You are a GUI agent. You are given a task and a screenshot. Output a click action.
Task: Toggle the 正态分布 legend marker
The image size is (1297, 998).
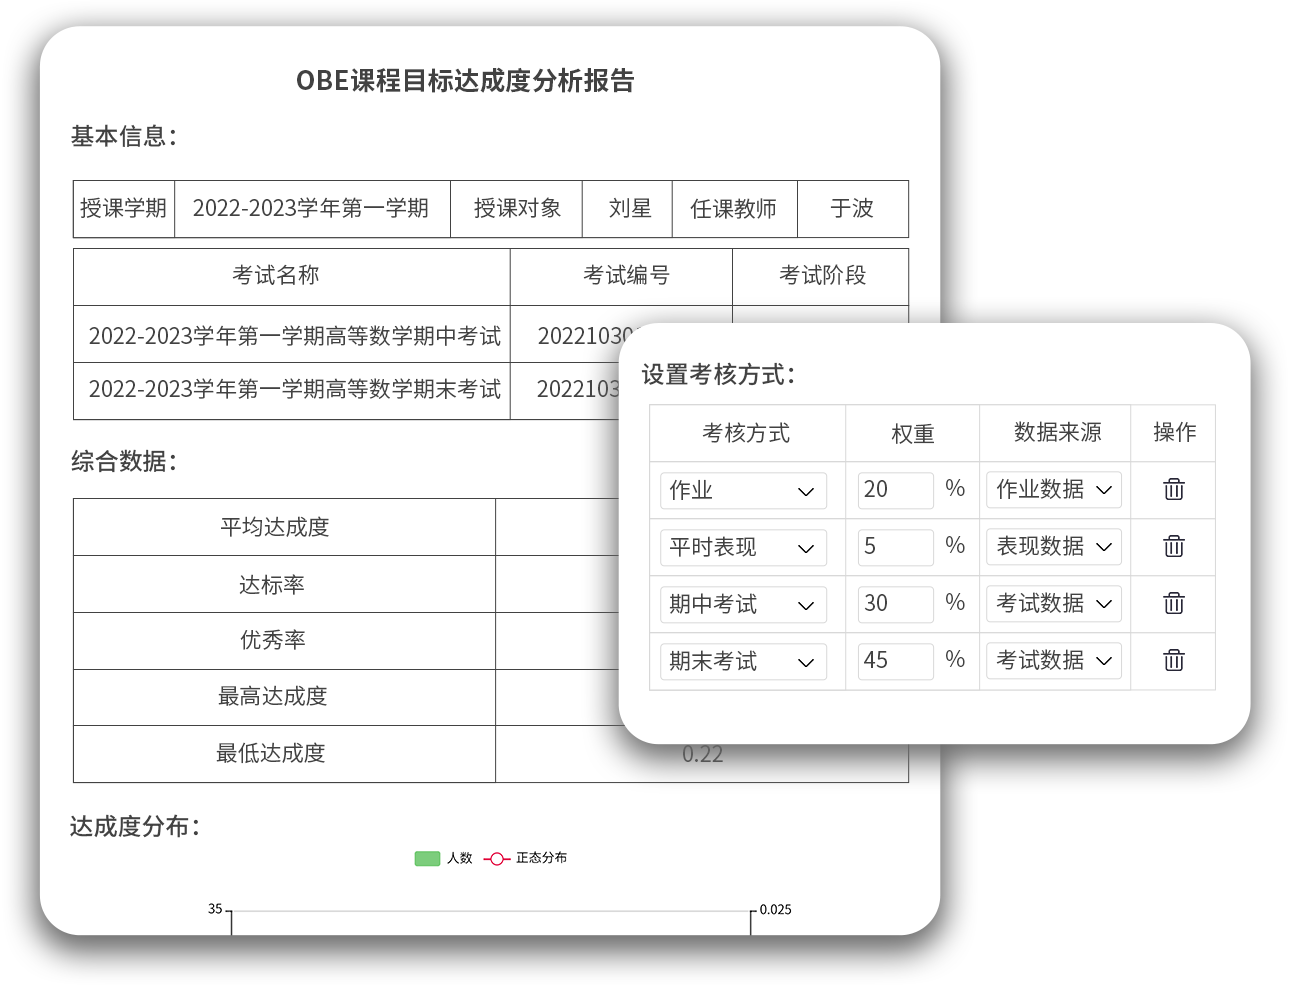pyautogui.click(x=497, y=858)
